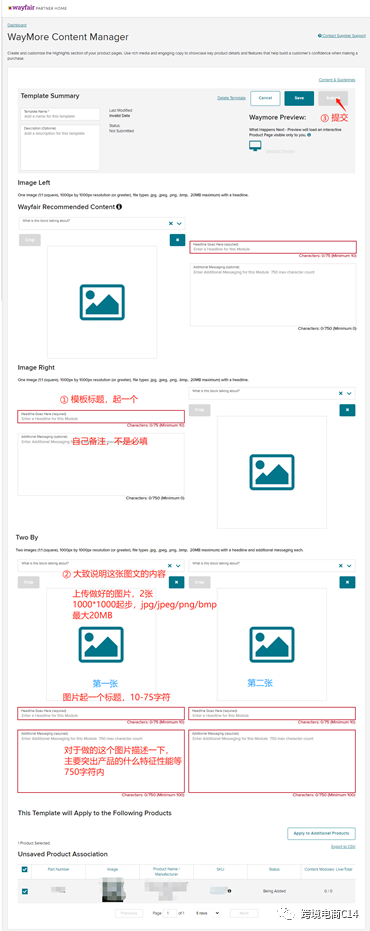The height and width of the screenshot is (931, 370).
Task: Clear the Image Left topic selection (x)
Action: pyautogui.click(x=170, y=224)
